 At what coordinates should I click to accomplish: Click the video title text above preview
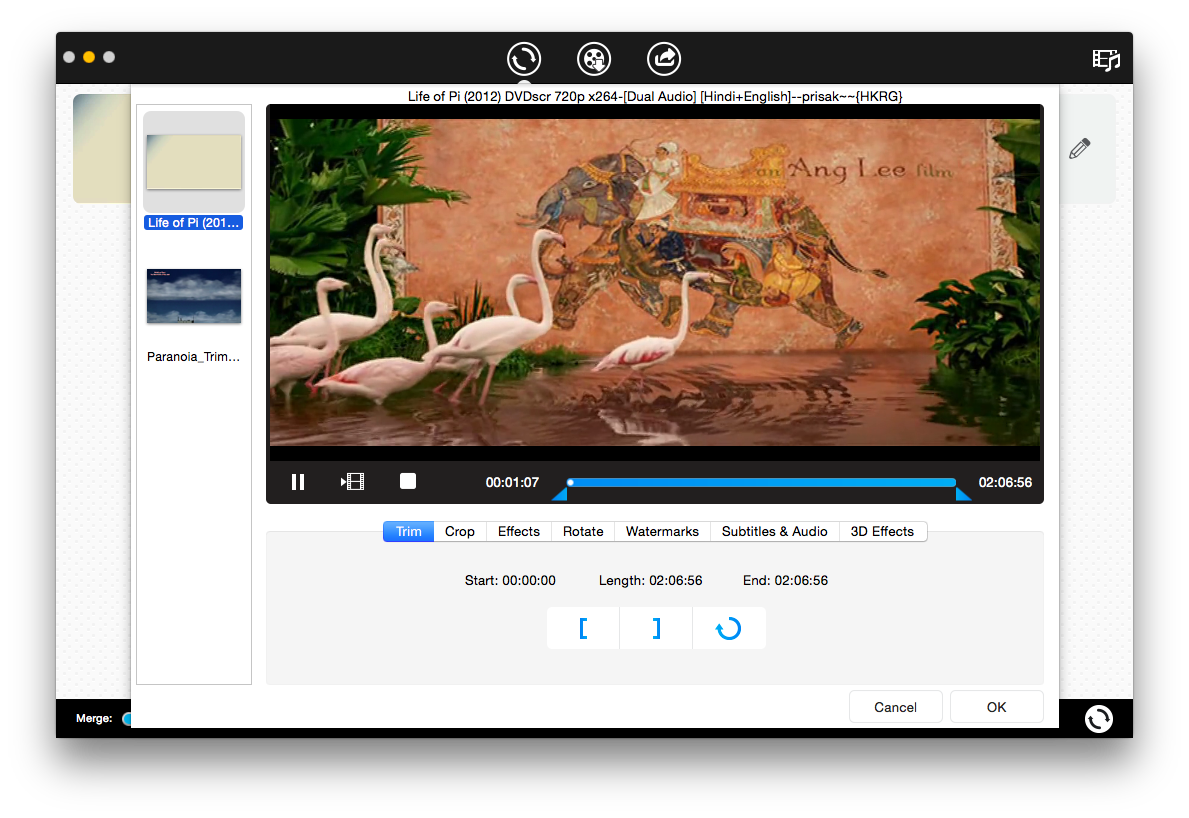(655, 96)
